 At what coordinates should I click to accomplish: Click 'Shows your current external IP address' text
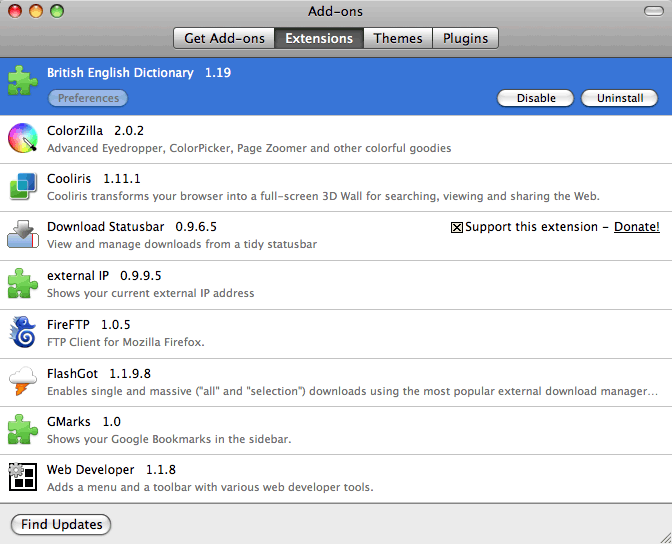tap(150, 293)
